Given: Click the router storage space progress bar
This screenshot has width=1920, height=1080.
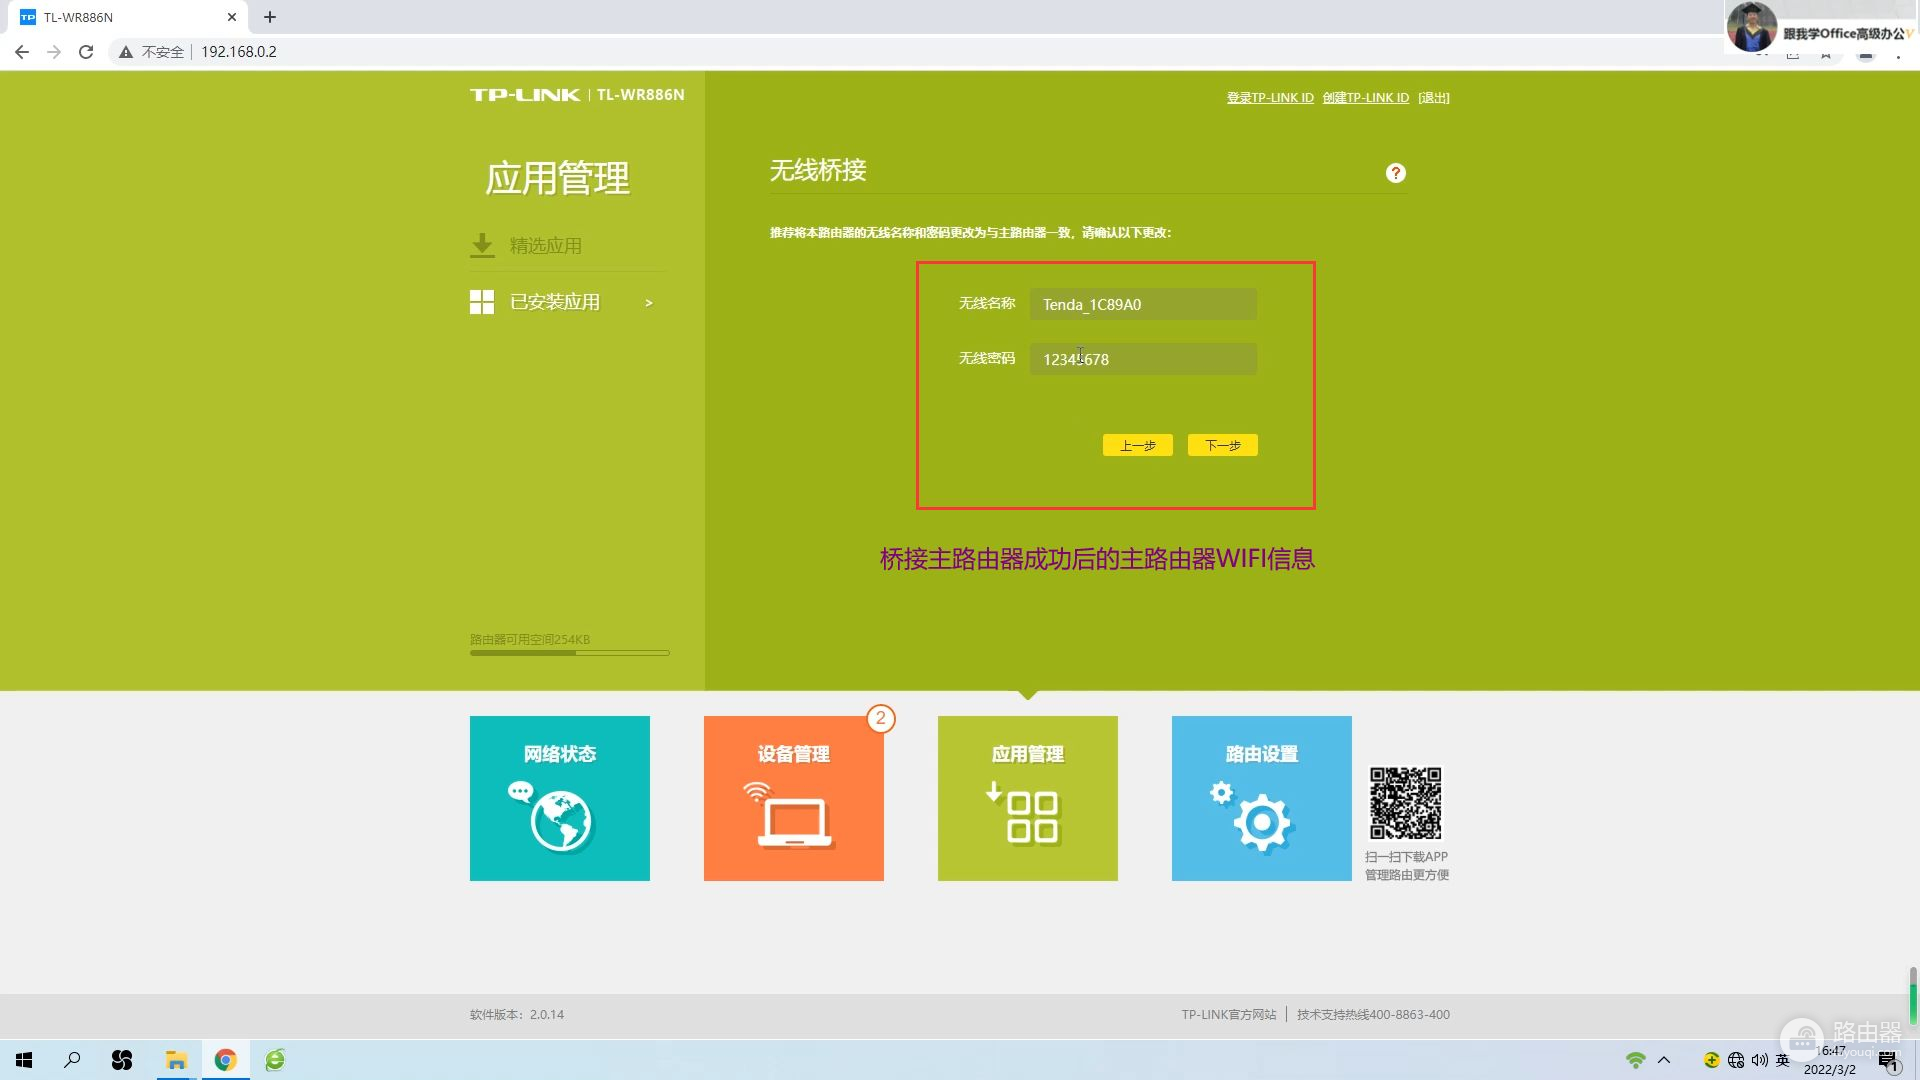Looking at the screenshot, I should click(x=569, y=653).
